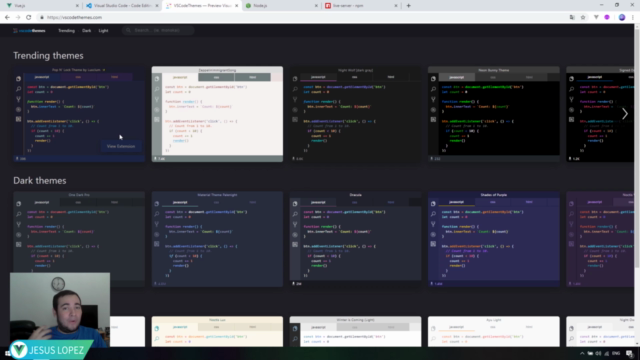Bookmark this page with the star icon
The height and width of the screenshot is (360, 640).
coord(583,17)
